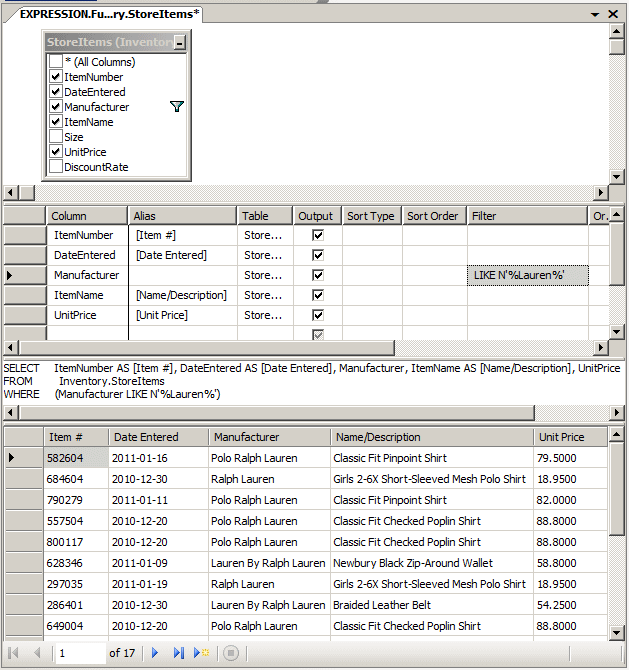This screenshot has height=670, width=629.
Task: Uncheck DateEntered in StoreItems table
Action: [56, 92]
